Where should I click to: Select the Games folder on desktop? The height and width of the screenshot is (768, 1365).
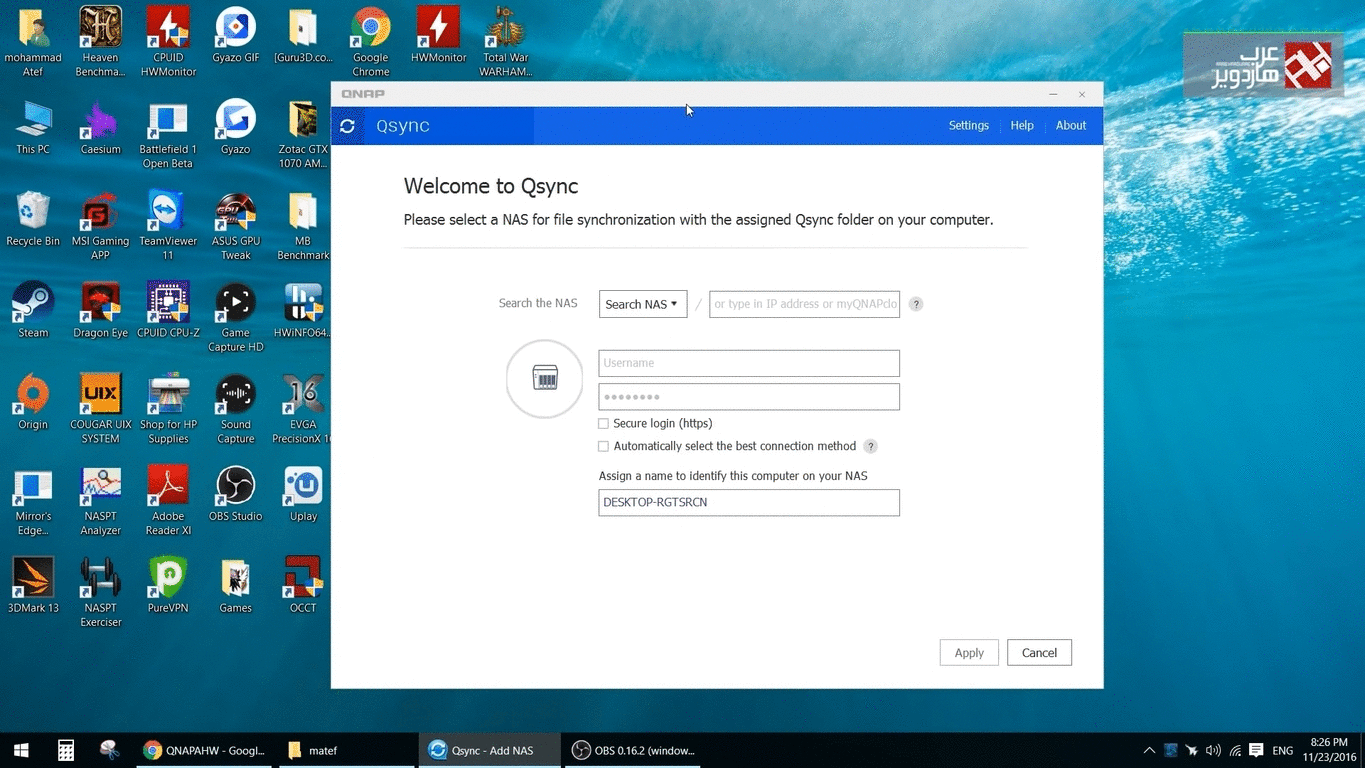[236, 585]
